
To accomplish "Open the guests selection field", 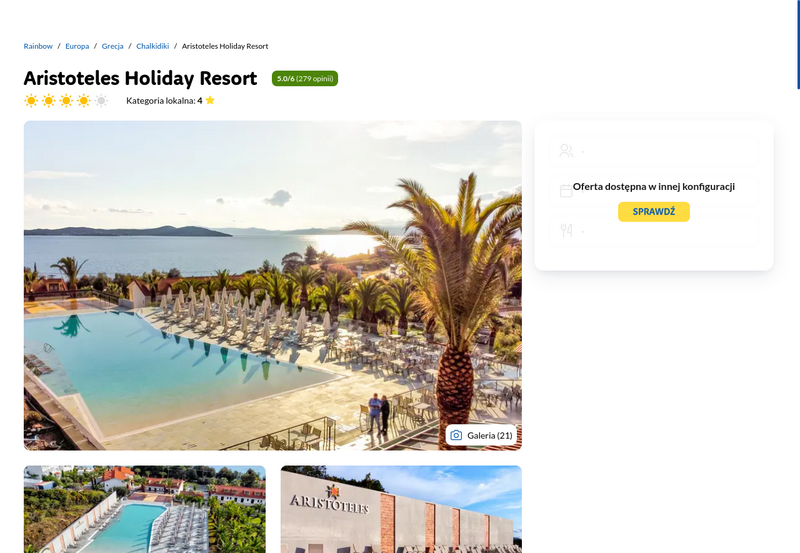I will 654,150.
